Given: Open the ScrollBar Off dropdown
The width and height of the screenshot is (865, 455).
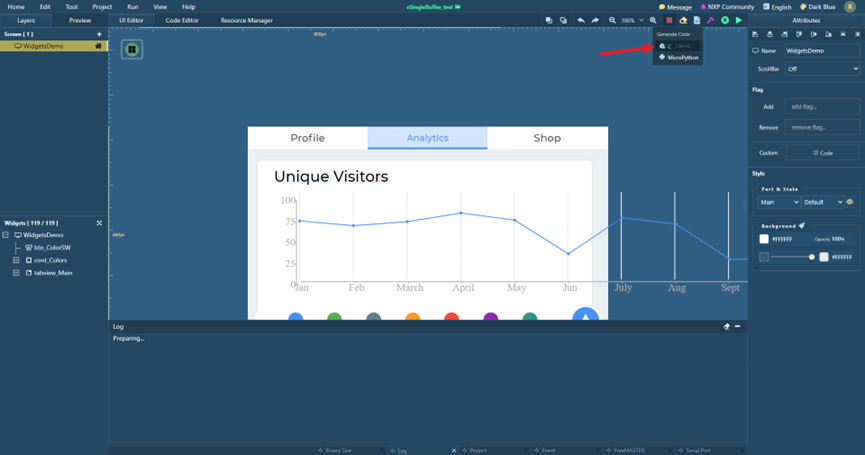Looking at the screenshot, I should 822,69.
